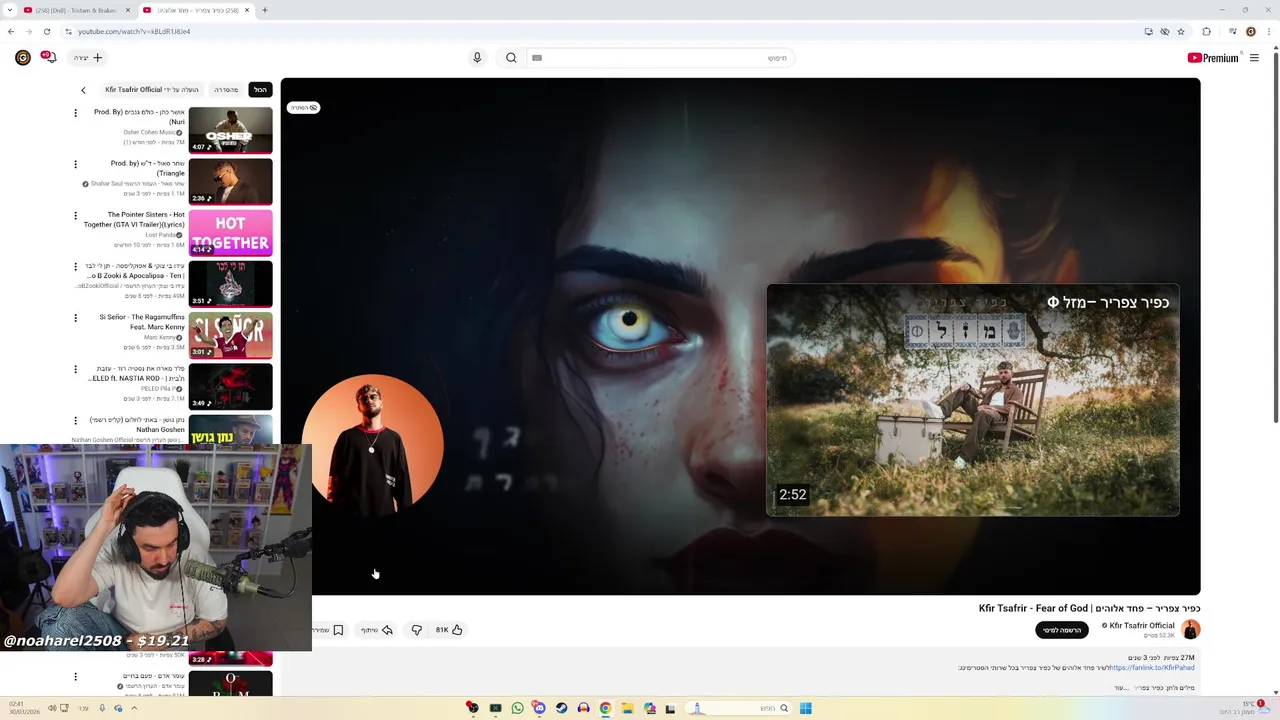Open the Chrome profile avatar
Viewport: 1280px width, 720px height.
point(1249,31)
